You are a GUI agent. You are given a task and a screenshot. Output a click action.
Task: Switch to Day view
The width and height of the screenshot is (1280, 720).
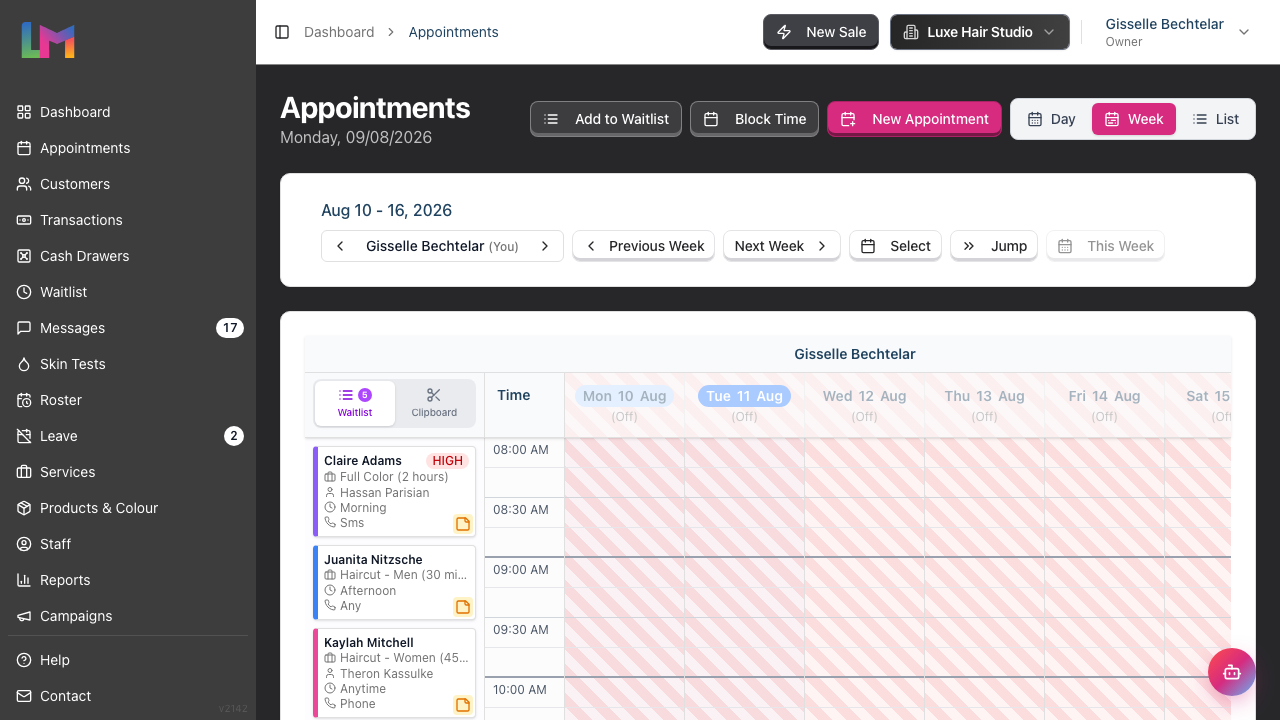pos(1051,119)
